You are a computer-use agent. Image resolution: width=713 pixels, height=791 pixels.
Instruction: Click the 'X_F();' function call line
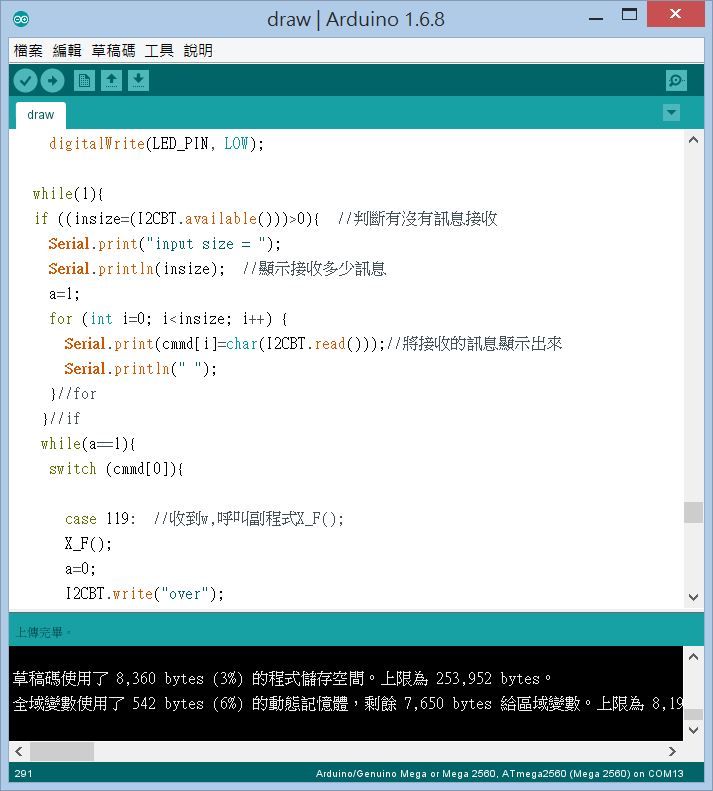click(88, 543)
